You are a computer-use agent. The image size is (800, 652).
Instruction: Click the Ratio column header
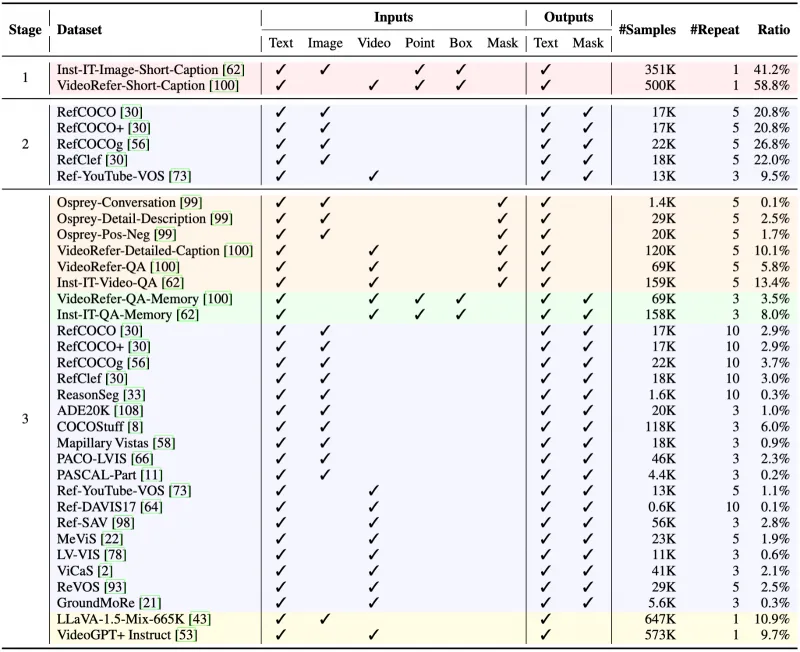coord(769,30)
